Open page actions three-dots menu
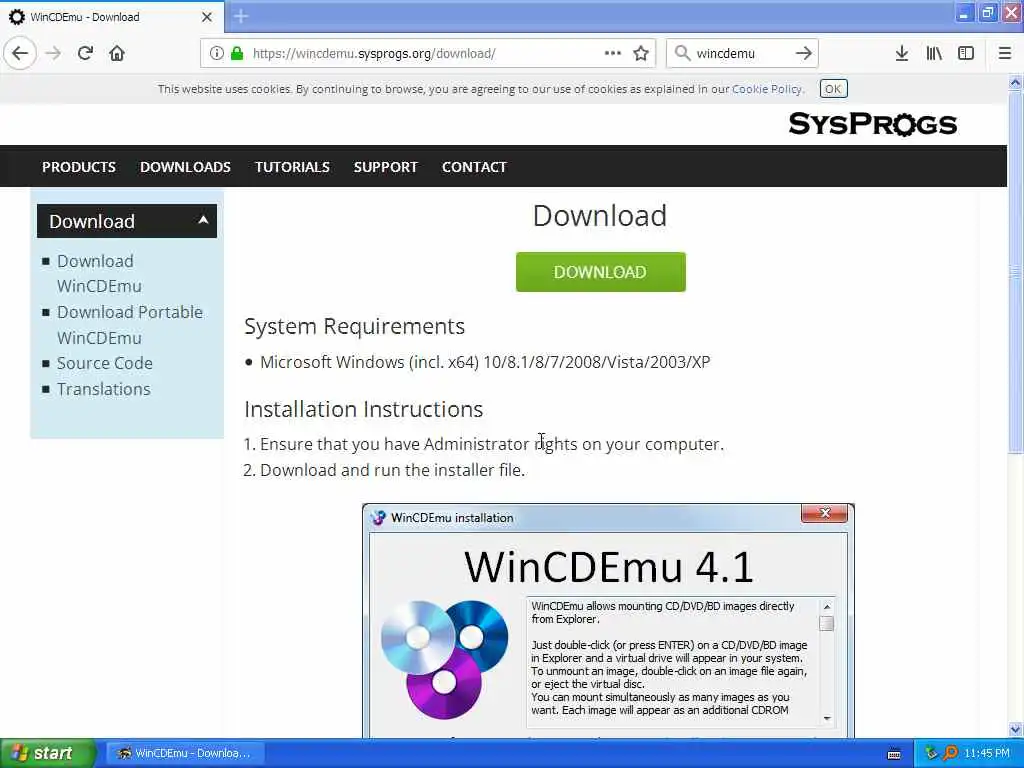The height and width of the screenshot is (768, 1024). tap(613, 54)
